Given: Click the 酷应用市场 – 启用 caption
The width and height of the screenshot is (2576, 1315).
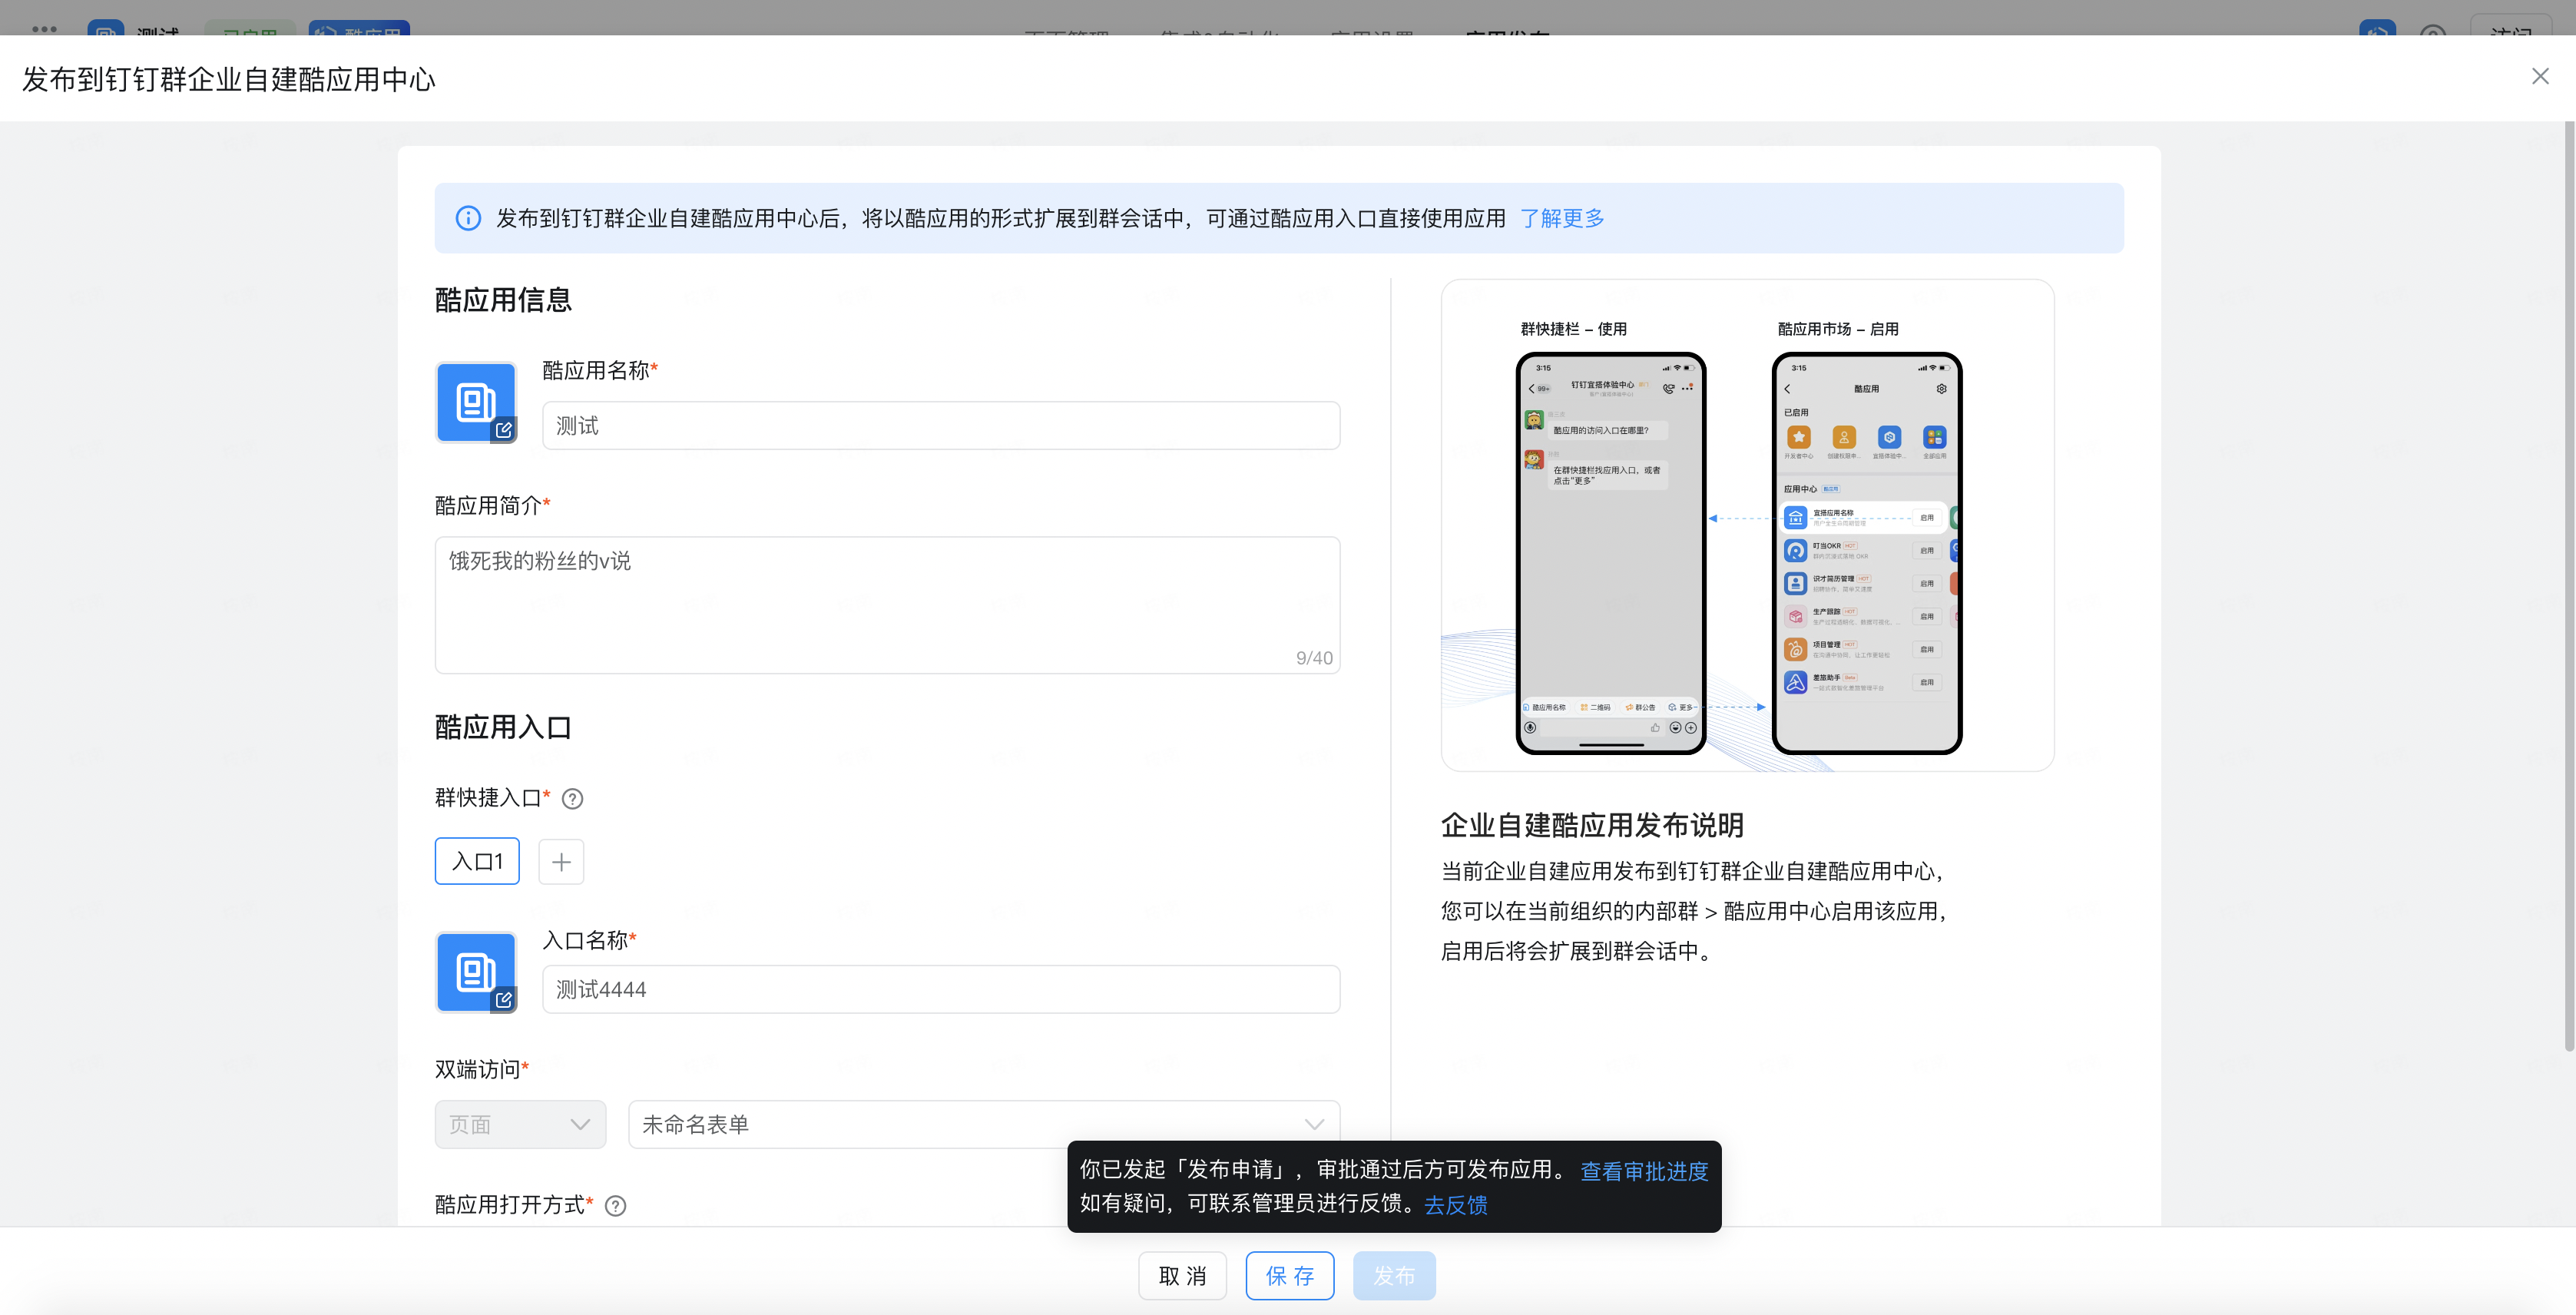Looking at the screenshot, I should [1838, 329].
